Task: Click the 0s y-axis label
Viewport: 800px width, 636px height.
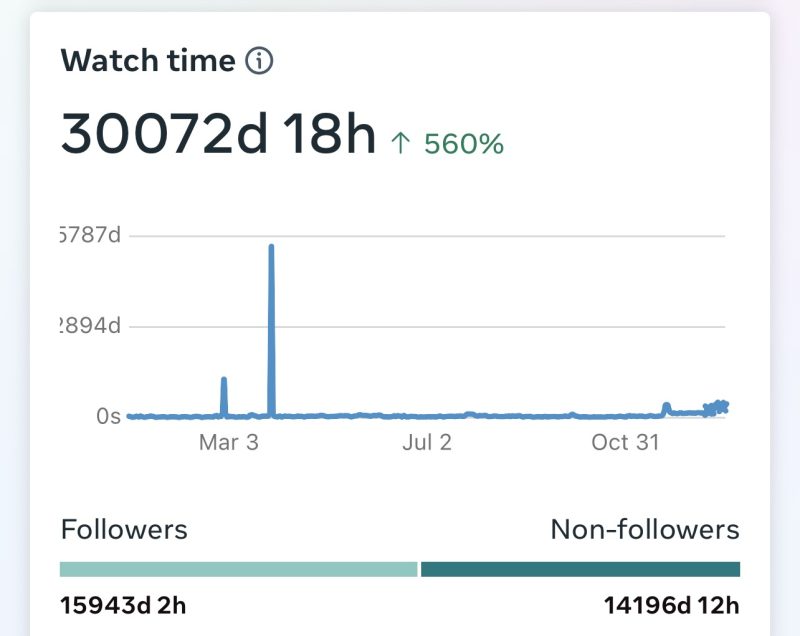Action: (x=108, y=416)
